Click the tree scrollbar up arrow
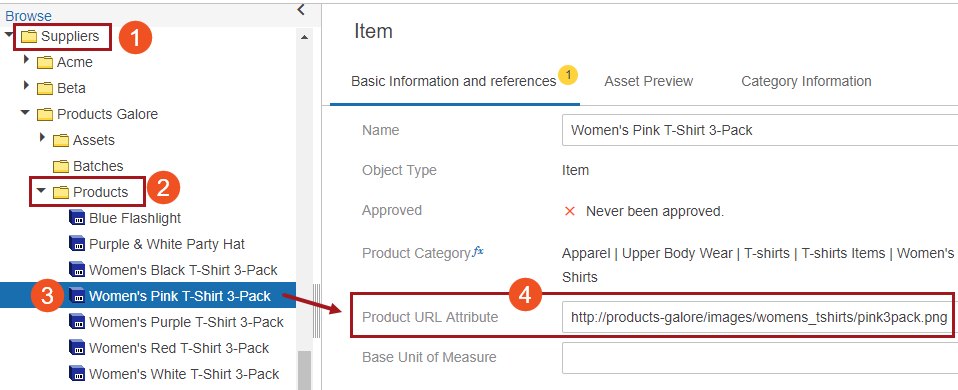This screenshot has height=390, width=958. (304, 37)
